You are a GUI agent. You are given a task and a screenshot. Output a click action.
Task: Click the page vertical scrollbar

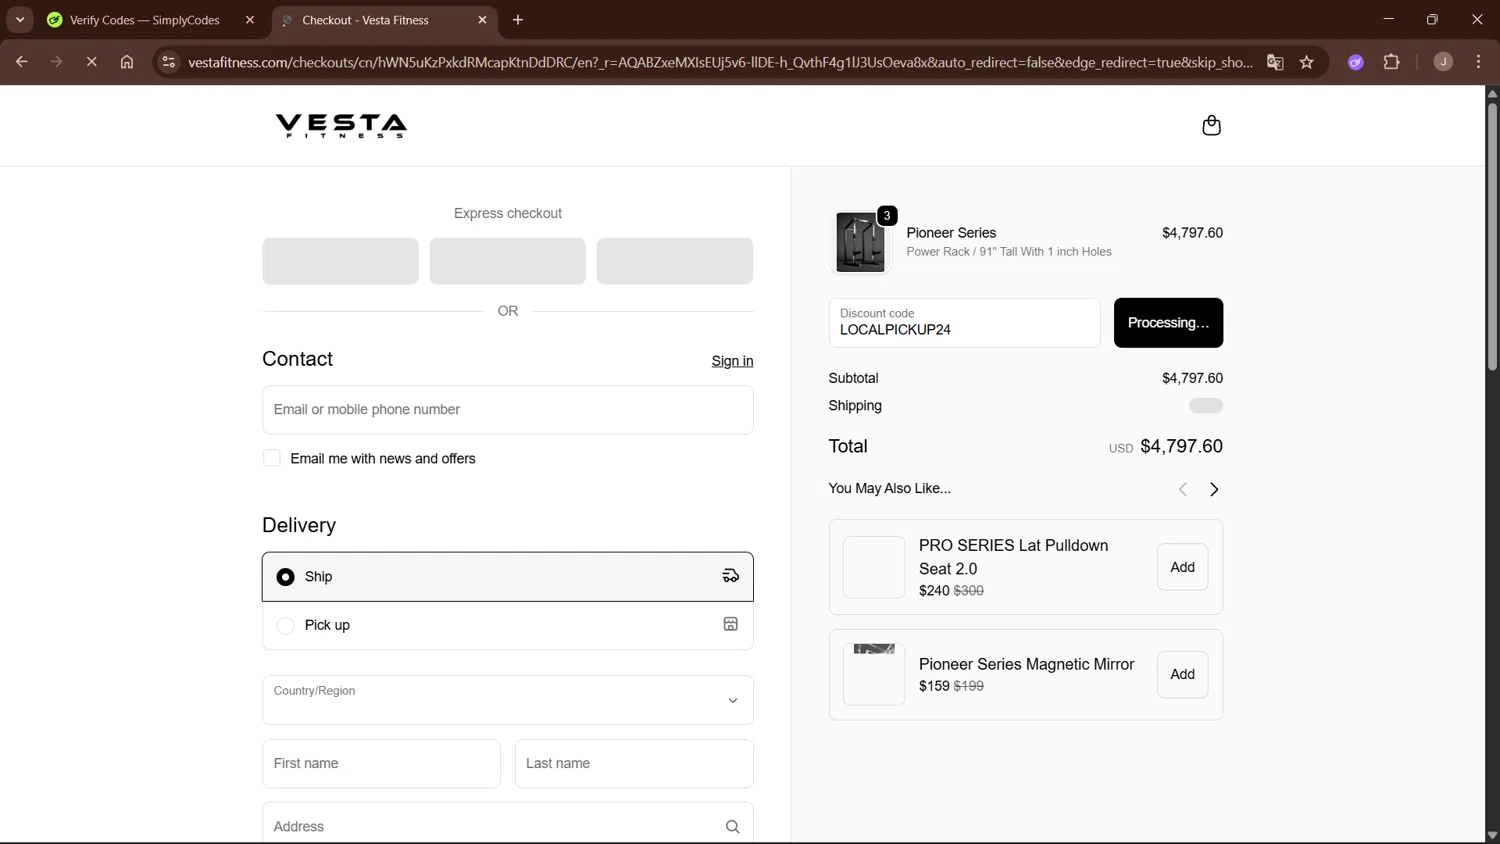tap(1492, 235)
